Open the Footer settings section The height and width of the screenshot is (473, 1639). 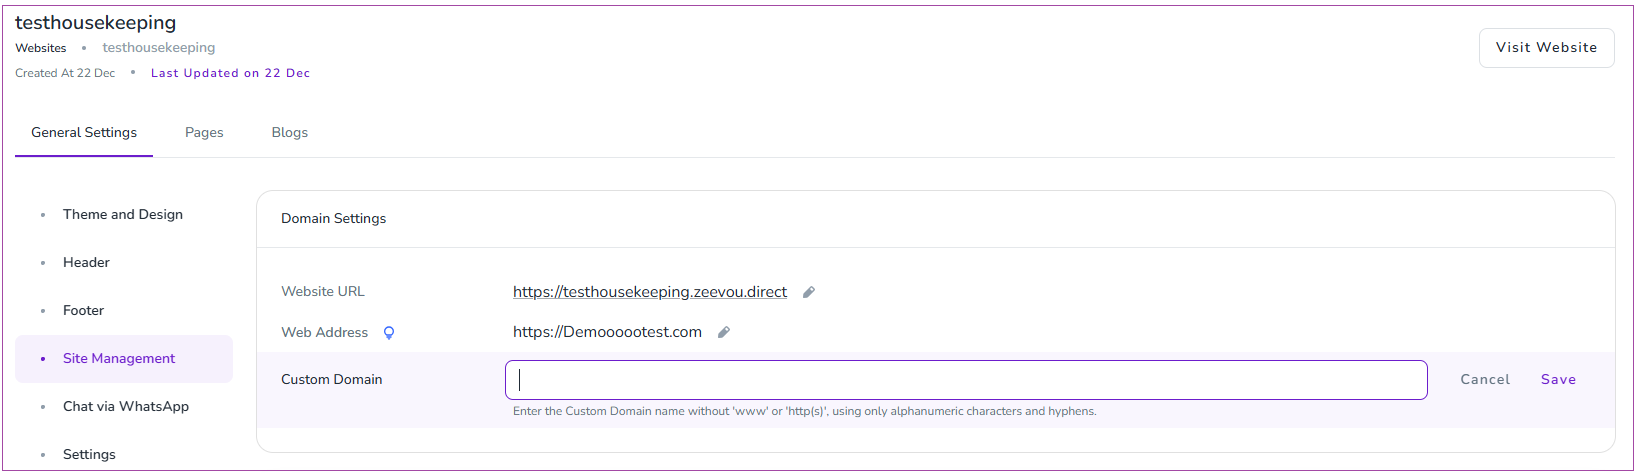coord(83,310)
